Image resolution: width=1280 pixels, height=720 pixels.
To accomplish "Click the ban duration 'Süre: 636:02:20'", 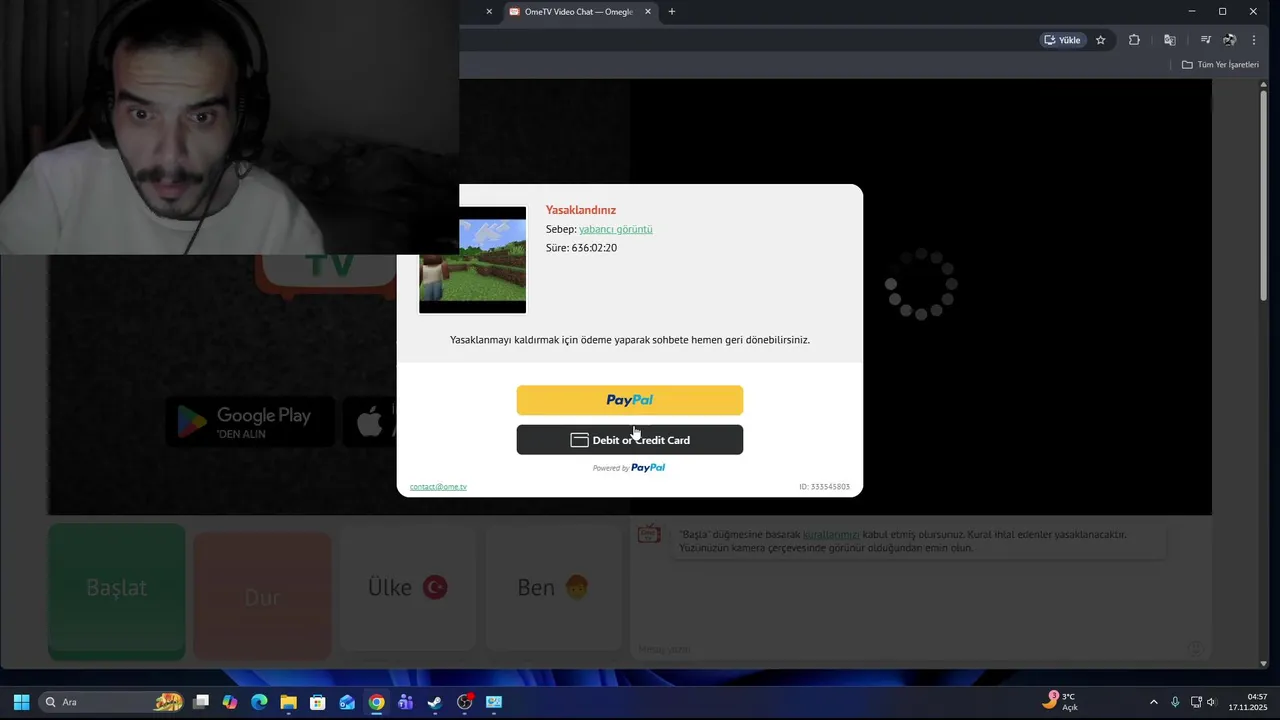I will (581, 248).
